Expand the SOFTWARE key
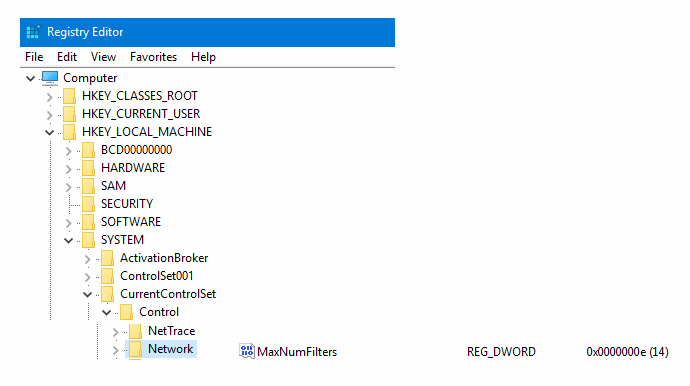Image resolution: width=690 pixels, height=386 pixels. tap(69, 223)
